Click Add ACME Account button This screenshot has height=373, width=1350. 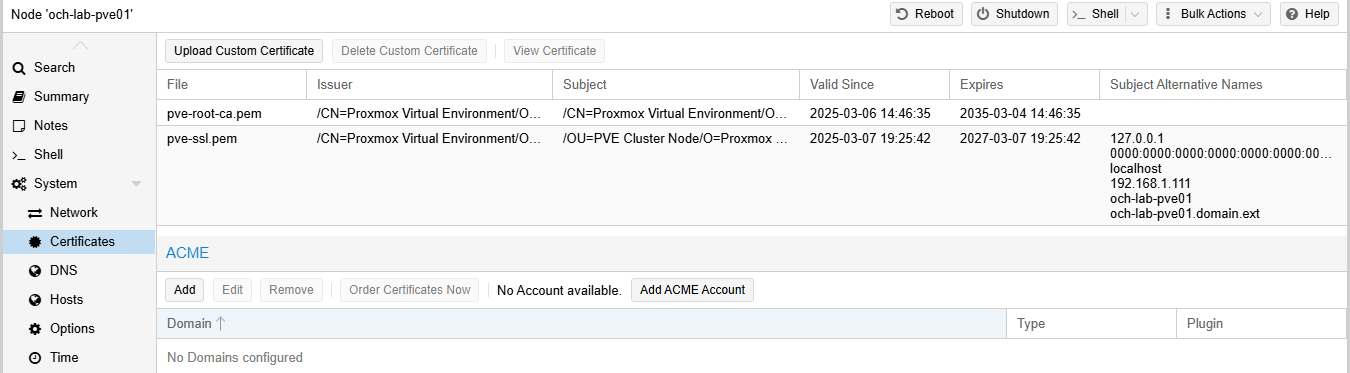(x=692, y=290)
